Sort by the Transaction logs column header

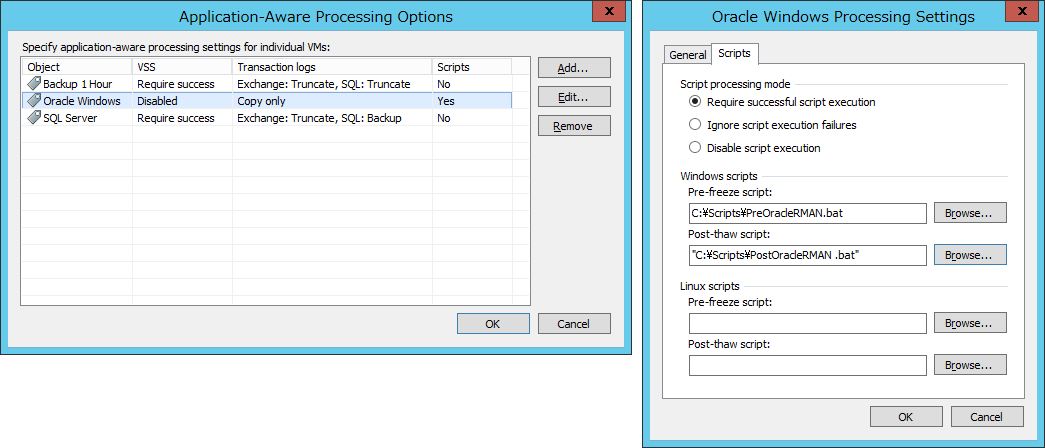click(x=332, y=67)
